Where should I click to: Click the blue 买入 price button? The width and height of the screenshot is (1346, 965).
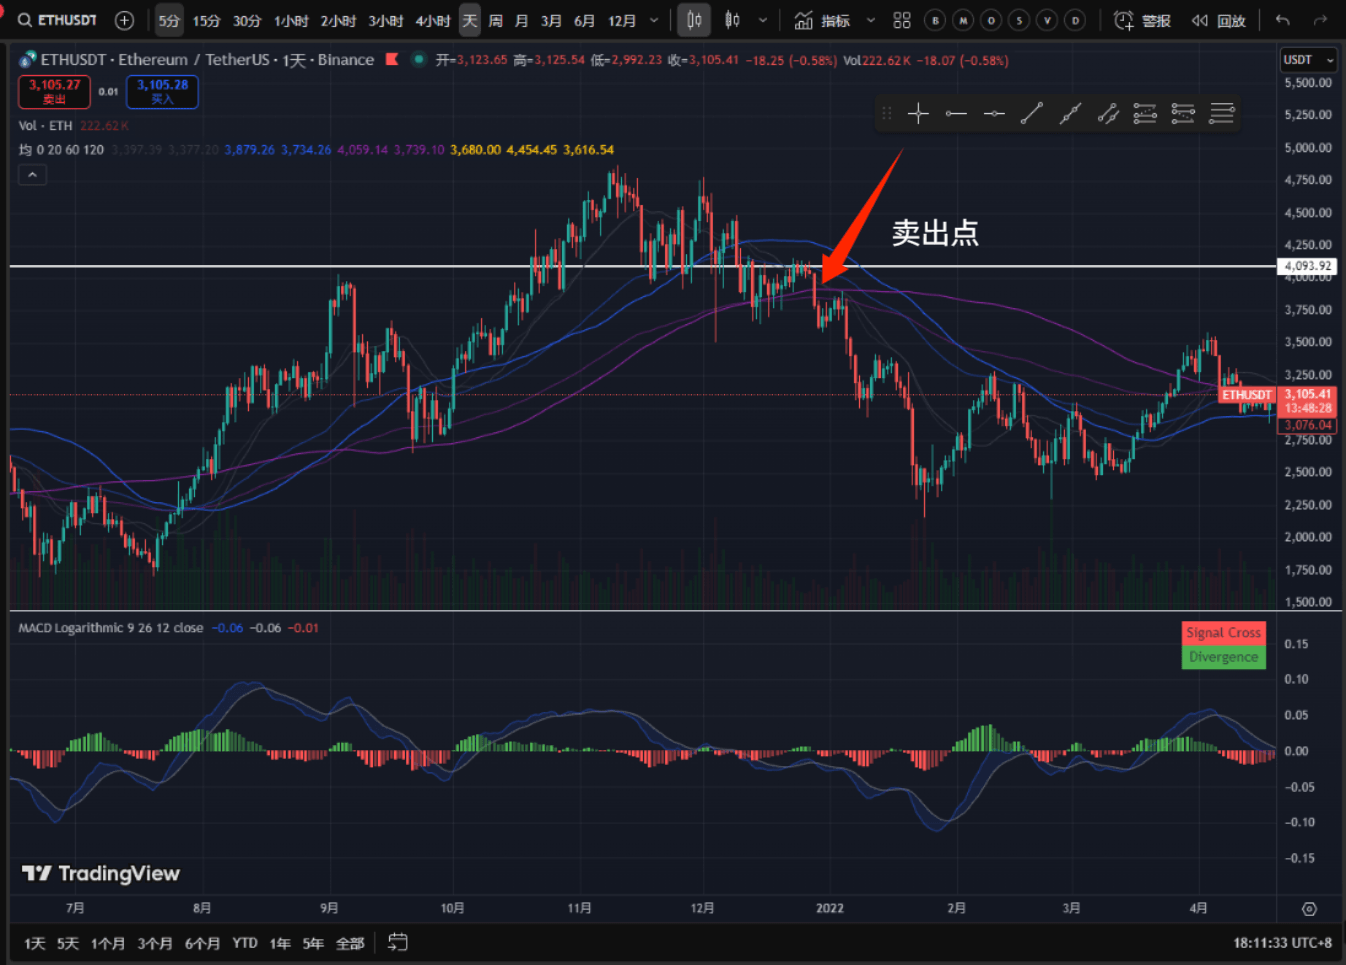(x=162, y=92)
